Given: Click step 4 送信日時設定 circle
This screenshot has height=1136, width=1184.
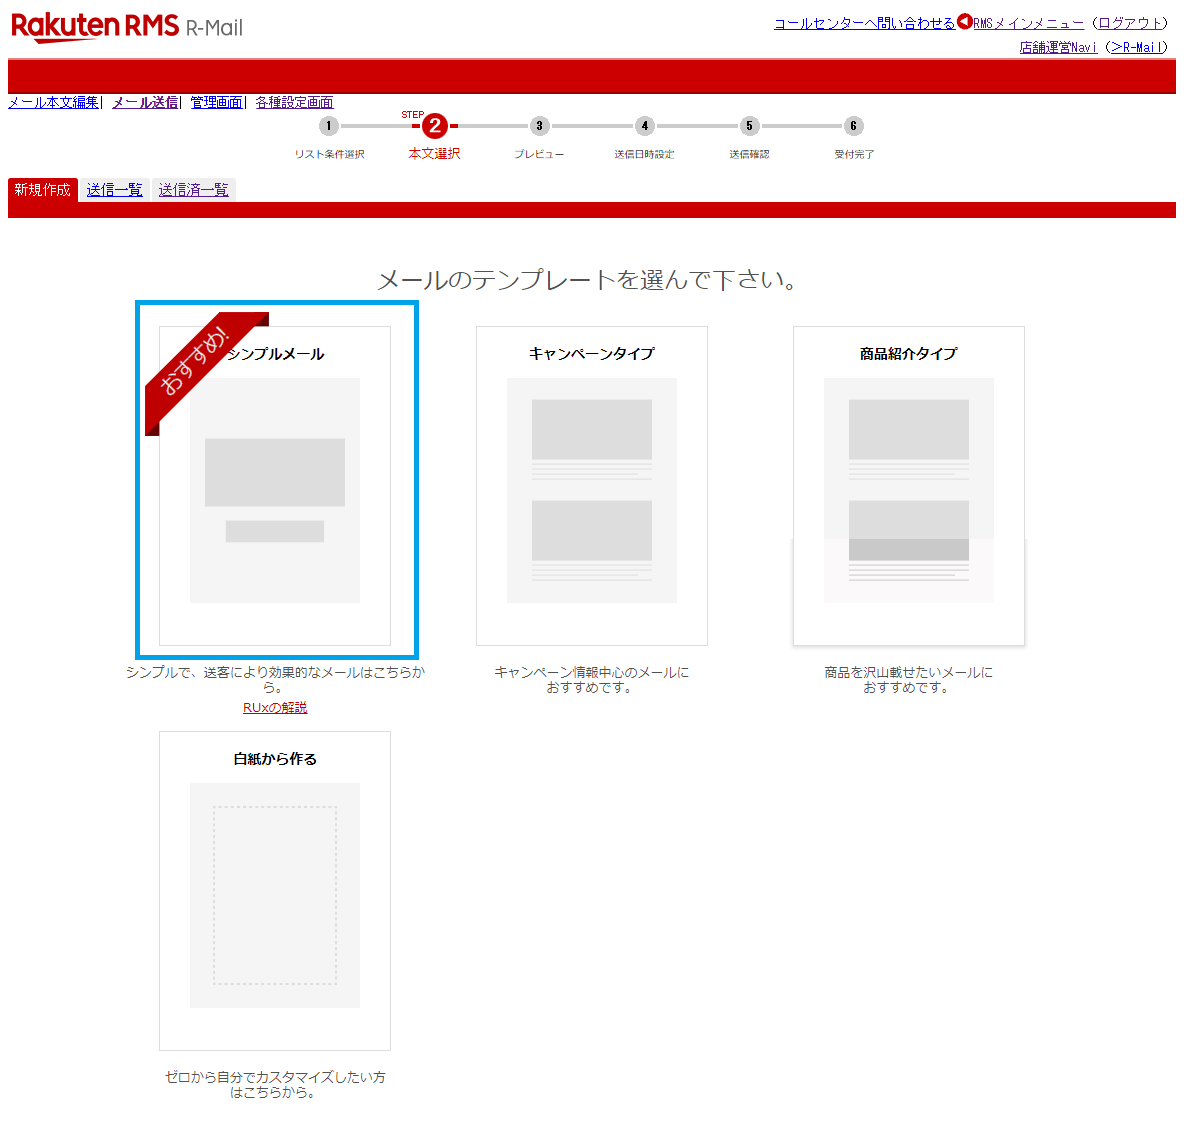Looking at the screenshot, I should (x=645, y=126).
